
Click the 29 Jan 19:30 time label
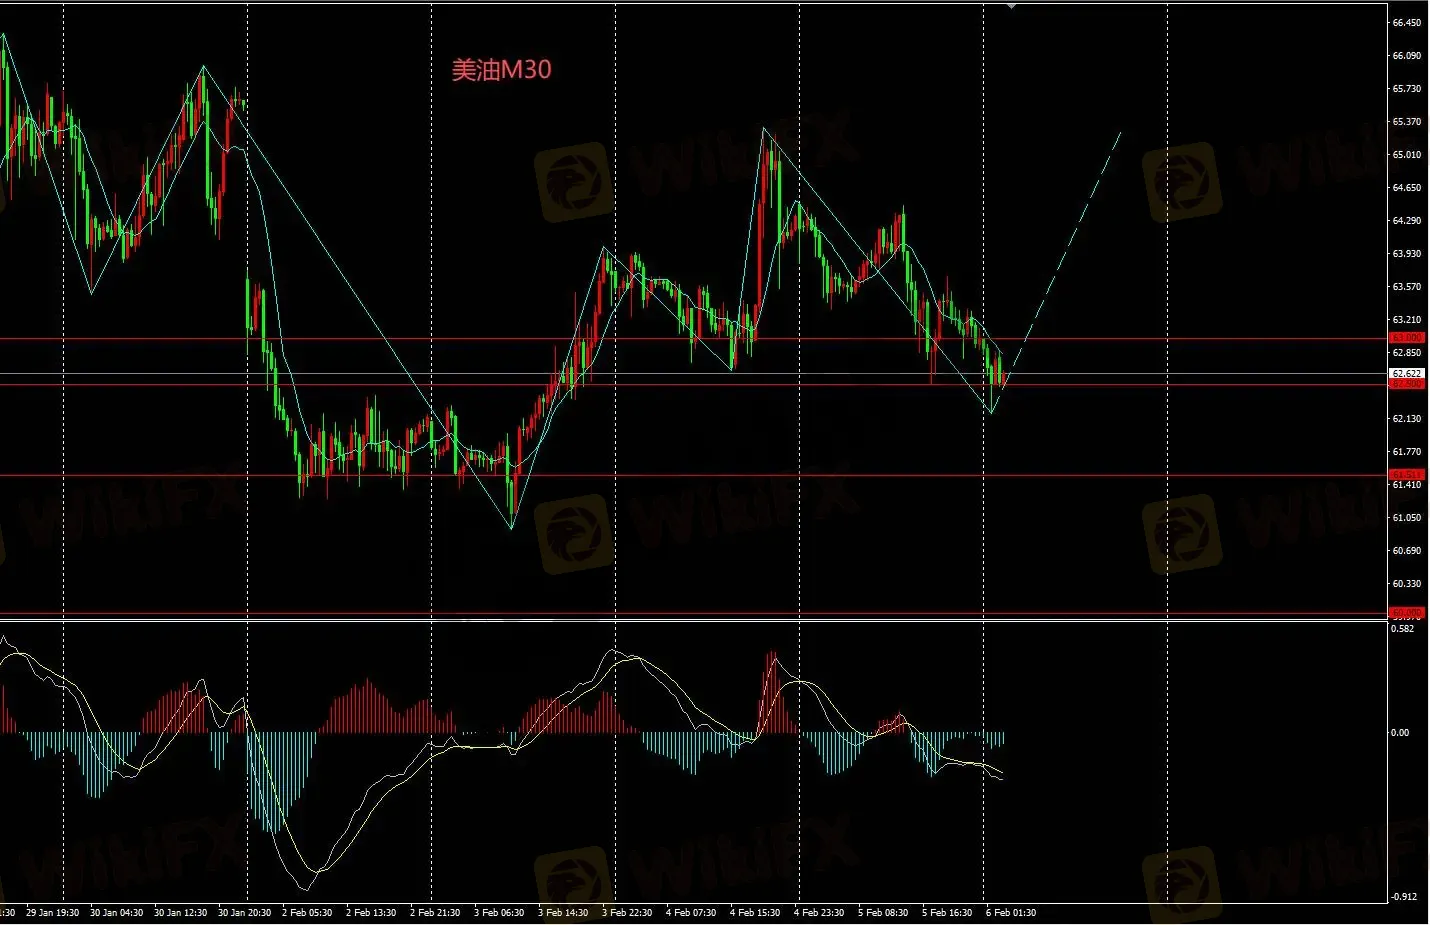click(x=52, y=912)
